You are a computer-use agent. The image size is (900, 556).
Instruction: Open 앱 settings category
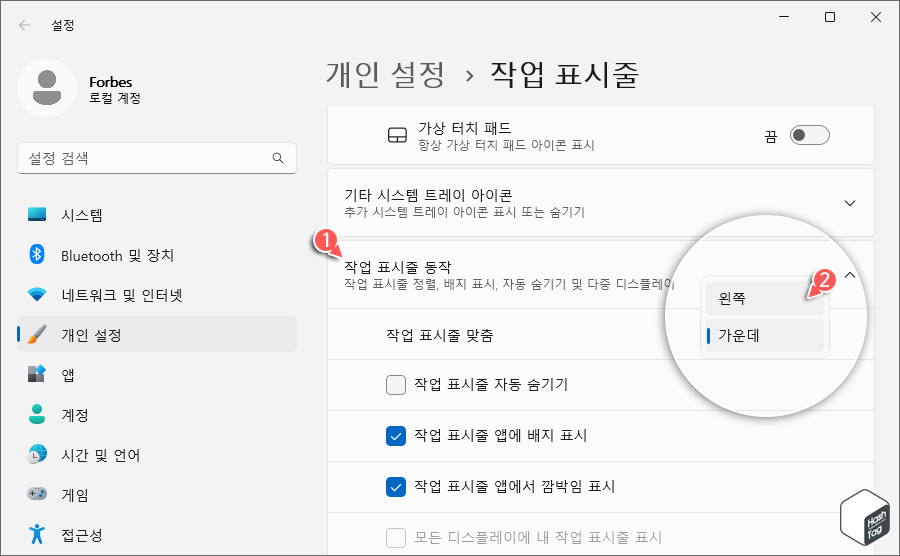tap(157, 375)
